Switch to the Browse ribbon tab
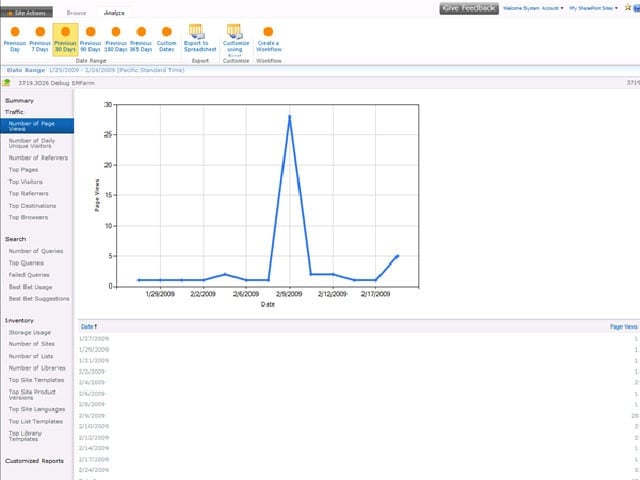The image size is (640, 480). [76, 13]
